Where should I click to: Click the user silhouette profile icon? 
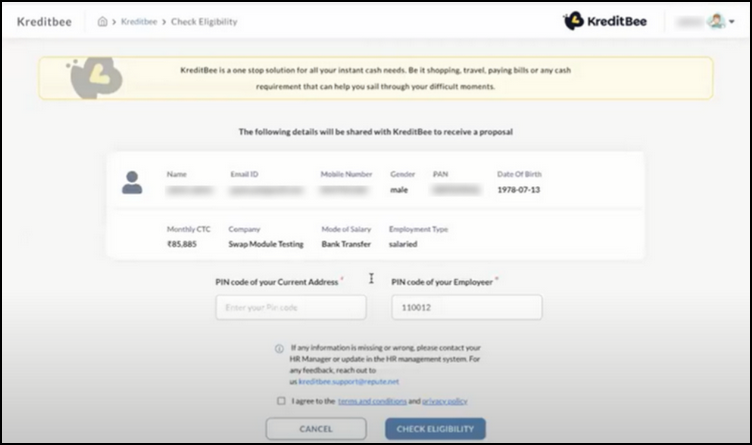[x=132, y=183]
